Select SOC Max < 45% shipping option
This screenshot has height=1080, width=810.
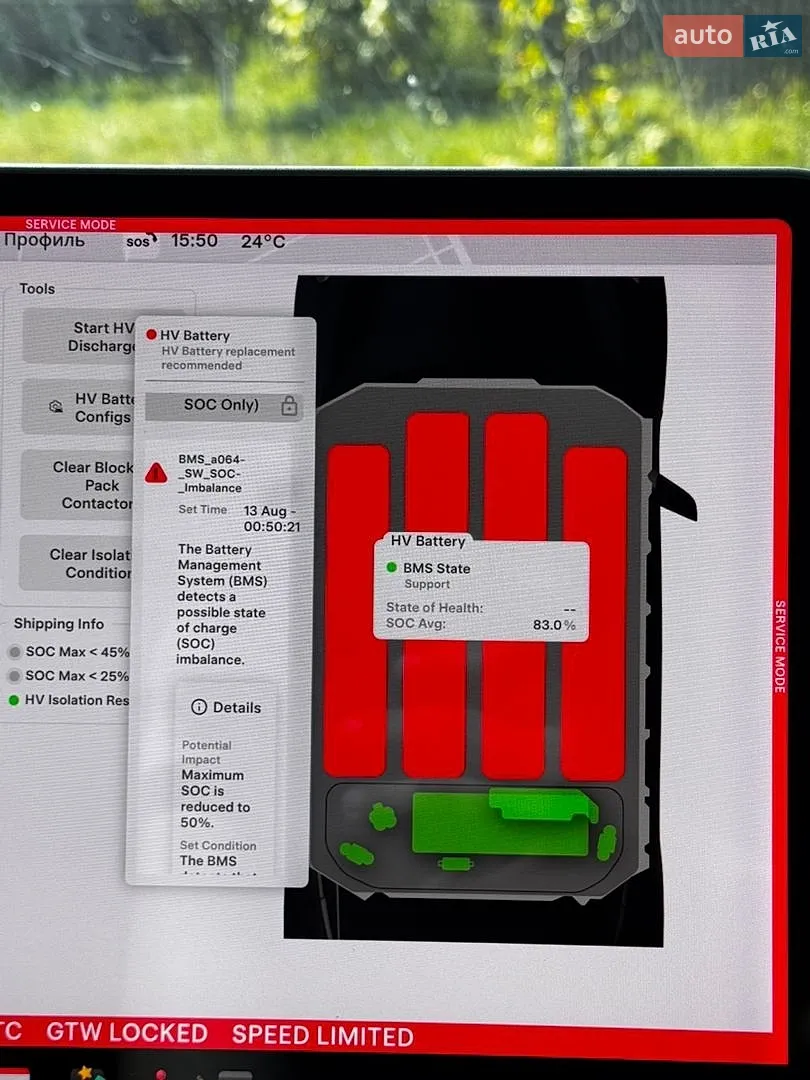point(68,652)
